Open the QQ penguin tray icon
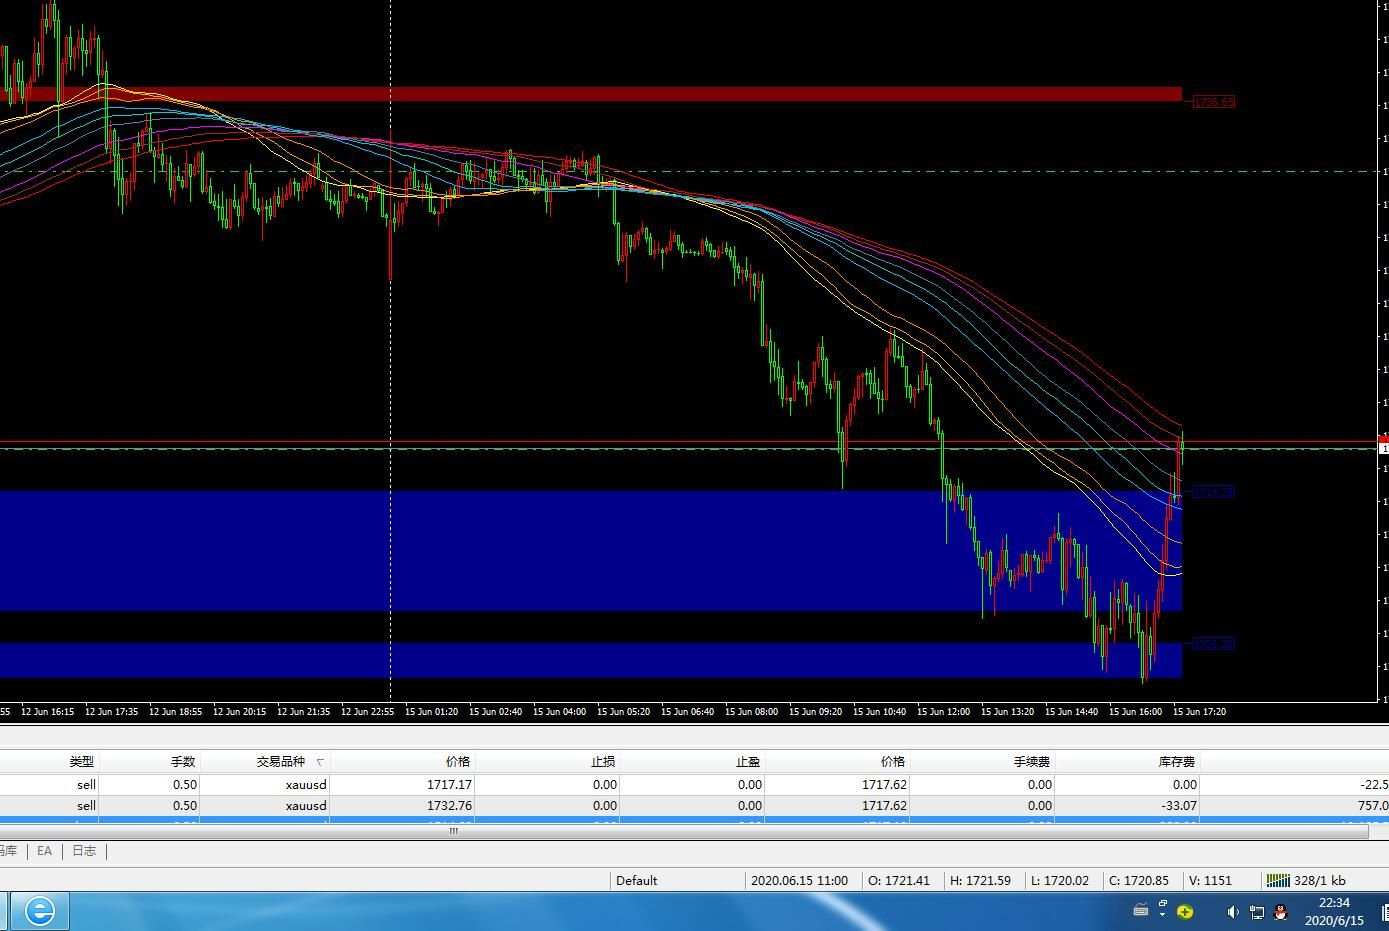The width and height of the screenshot is (1389, 931). coord(1281,911)
